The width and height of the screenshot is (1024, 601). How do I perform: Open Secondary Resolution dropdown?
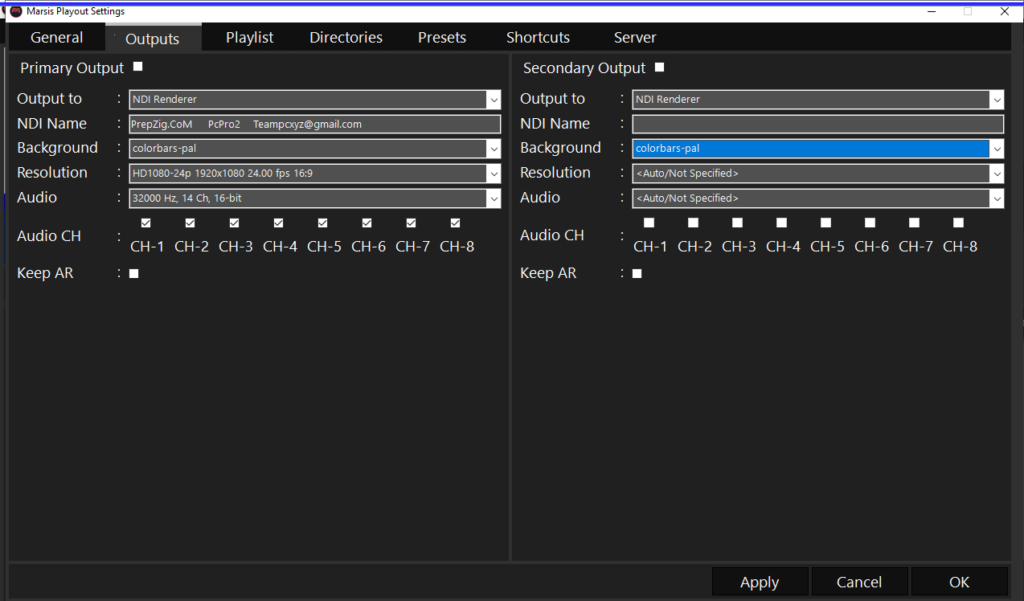[x=818, y=173]
